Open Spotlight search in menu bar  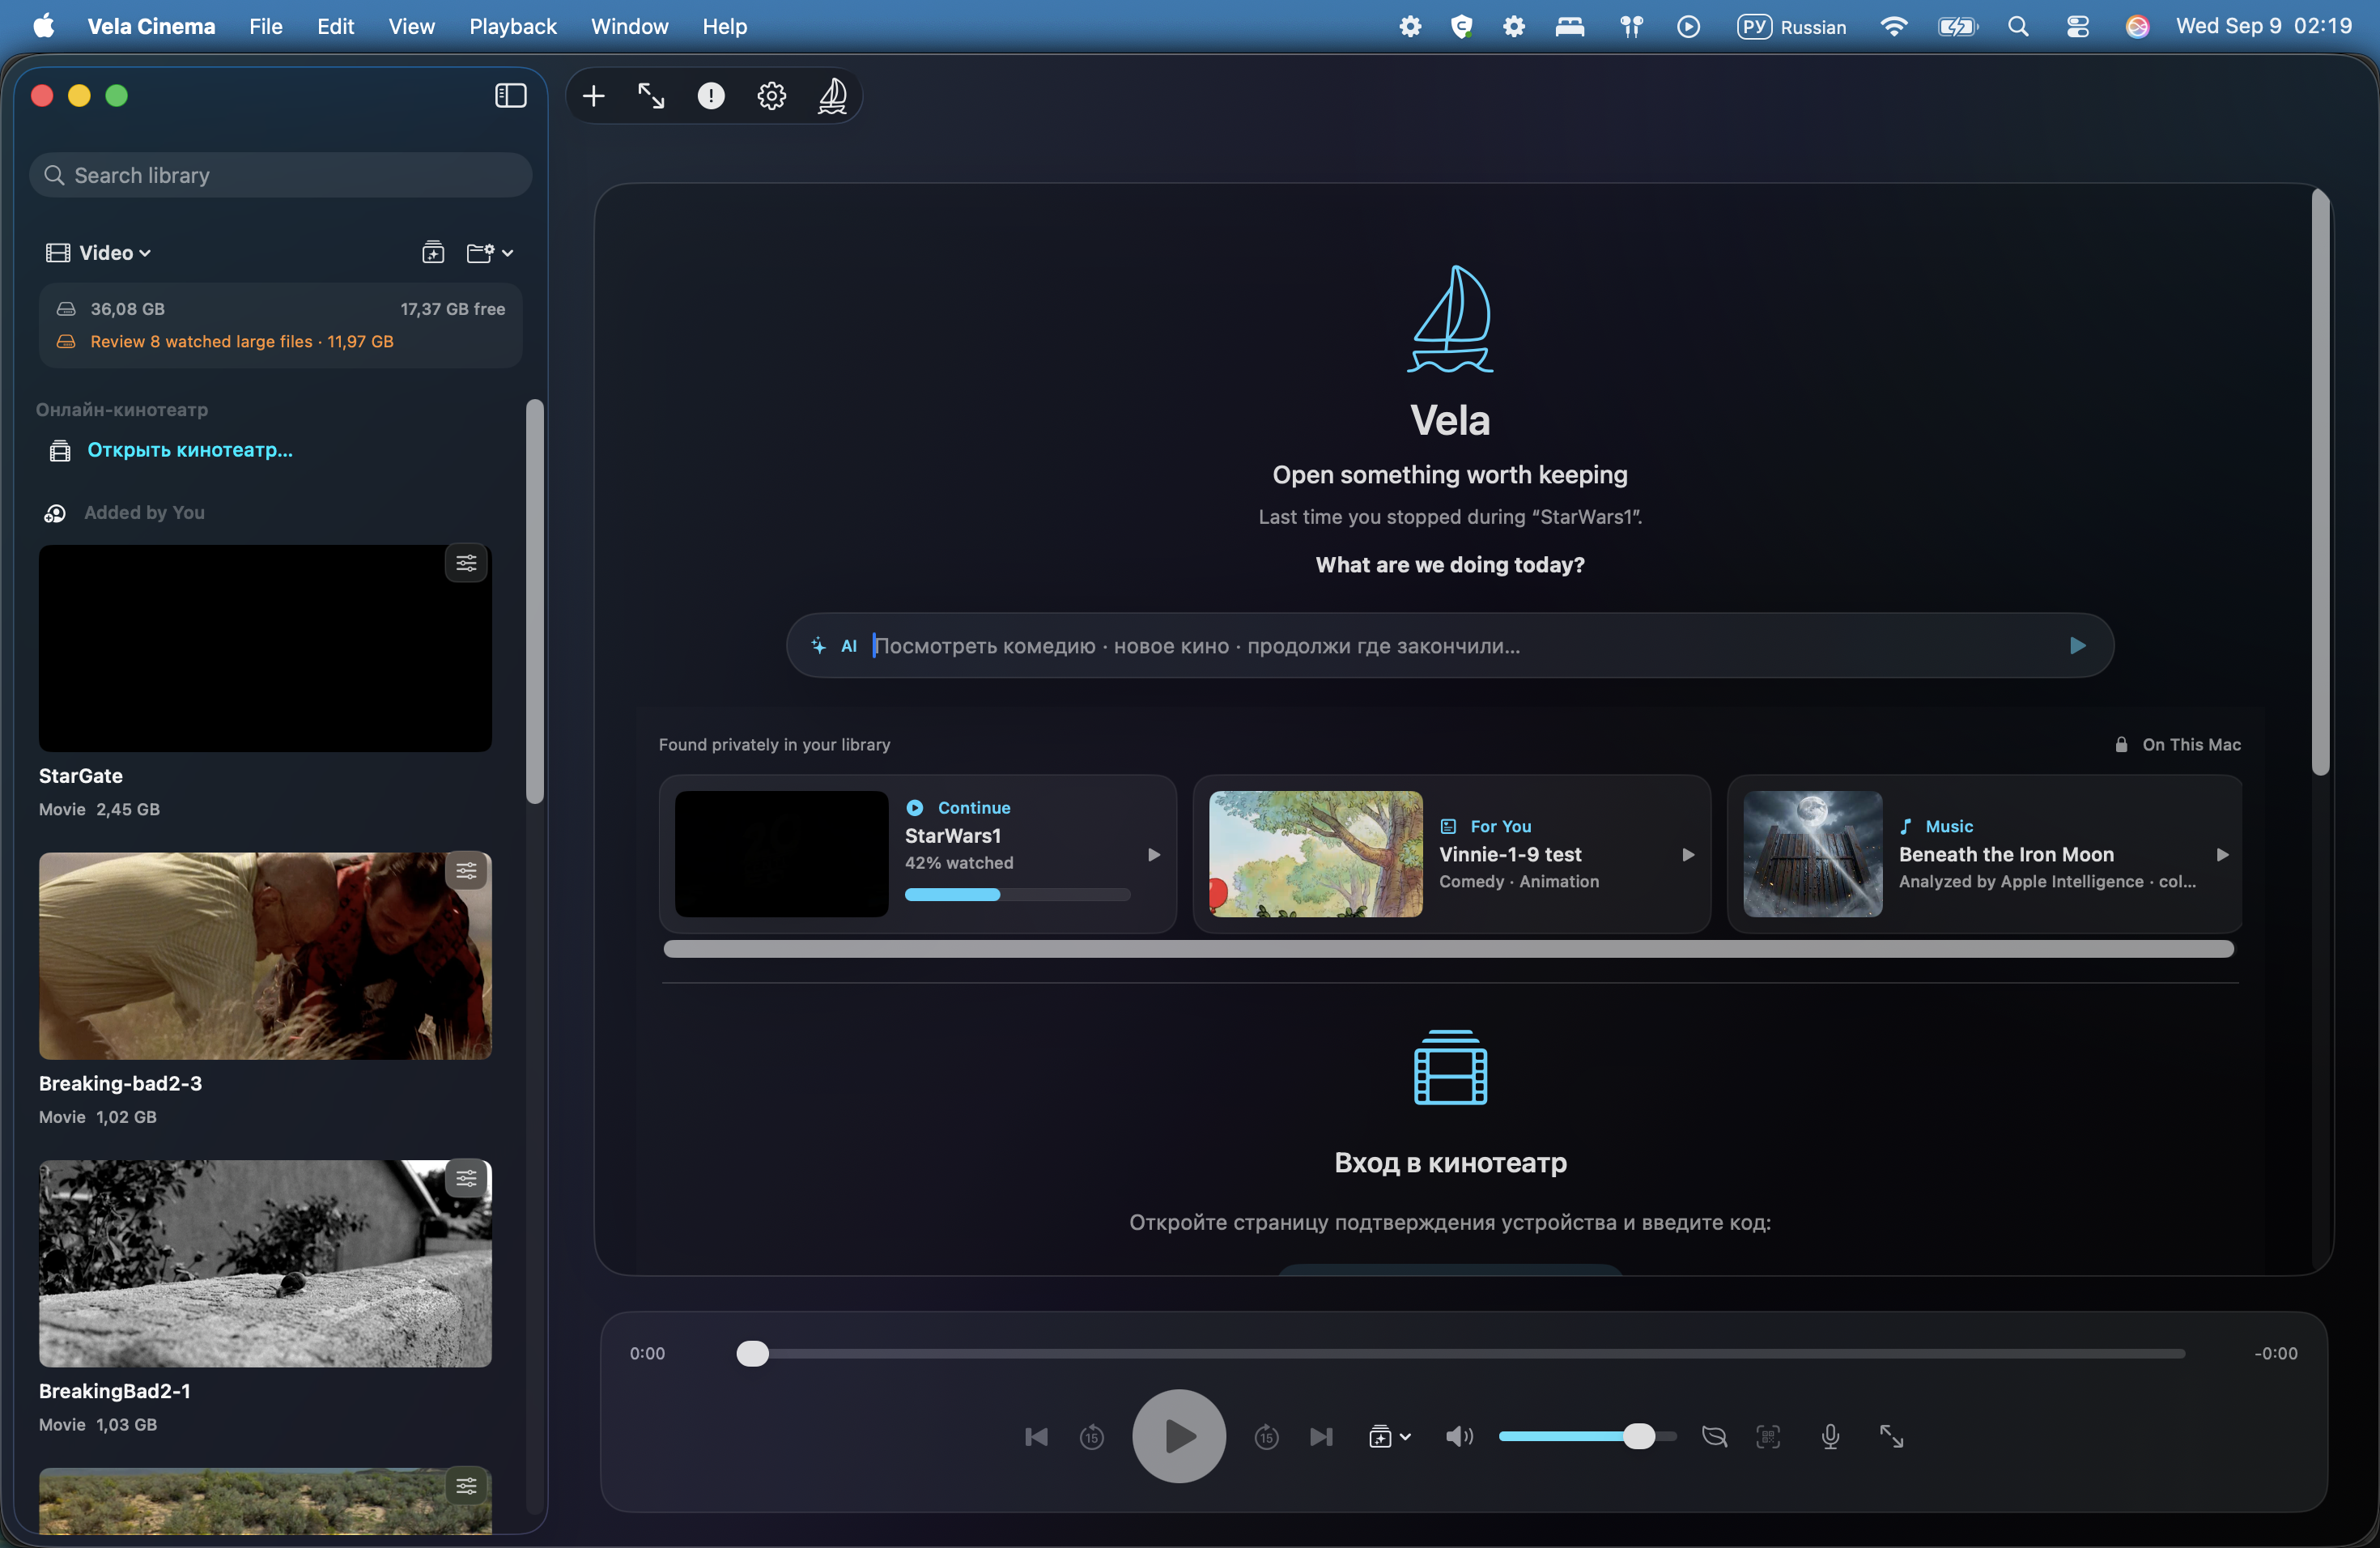(x=2018, y=26)
